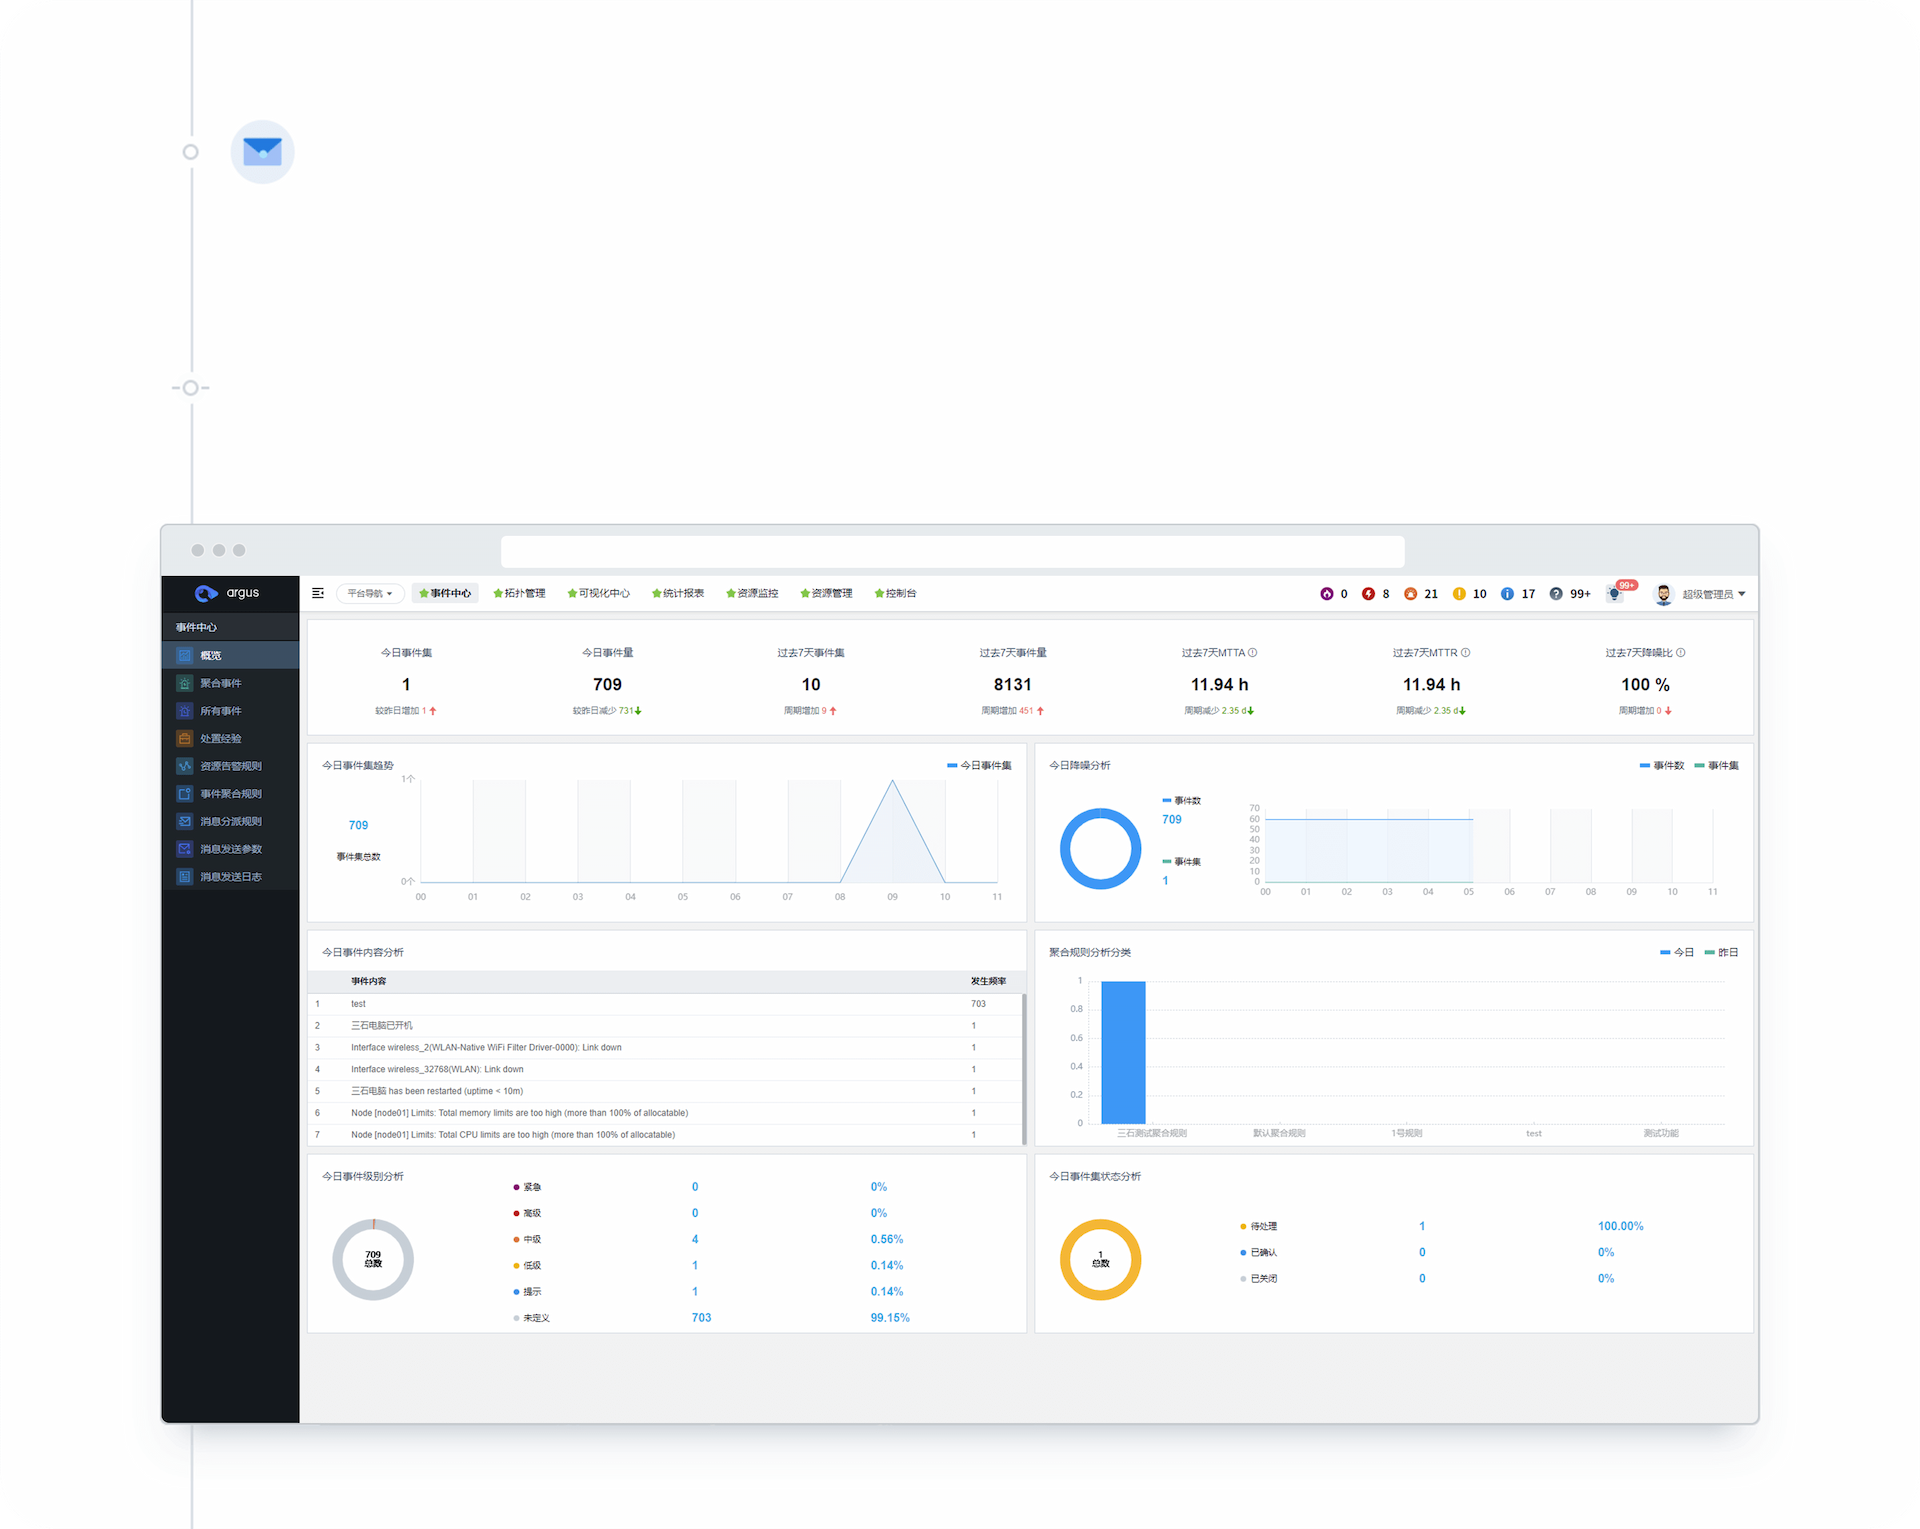The height and width of the screenshot is (1529, 1920).
Task: Click the info icon beside 过去7天MTTA
Action: pyautogui.click(x=1253, y=653)
